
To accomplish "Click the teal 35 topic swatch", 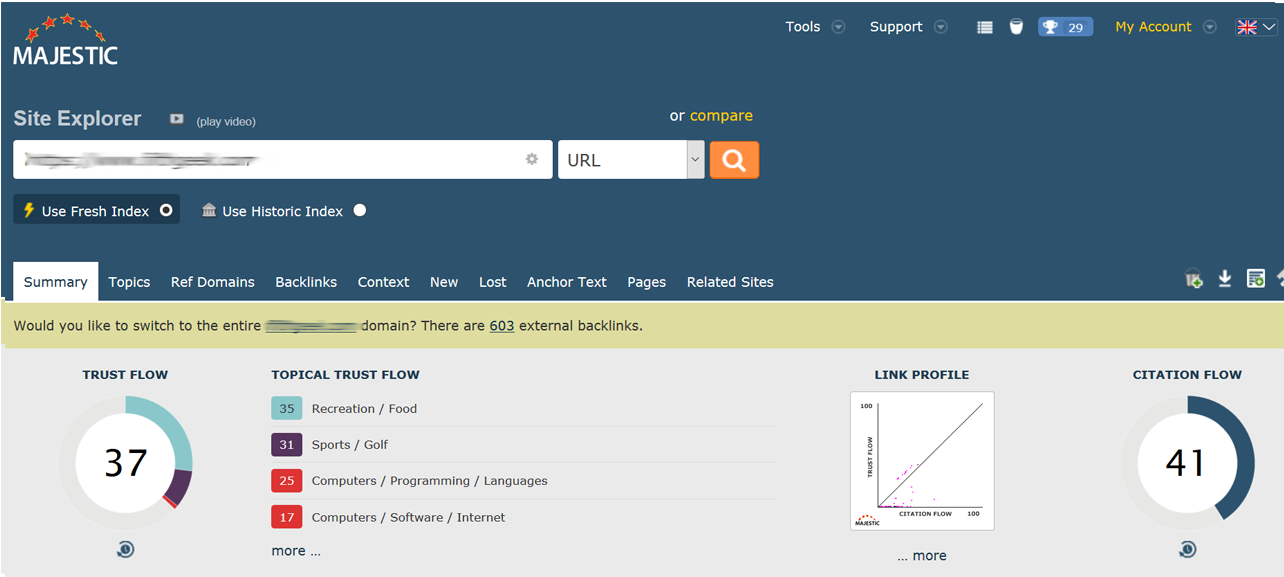I will tap(287, 408).
